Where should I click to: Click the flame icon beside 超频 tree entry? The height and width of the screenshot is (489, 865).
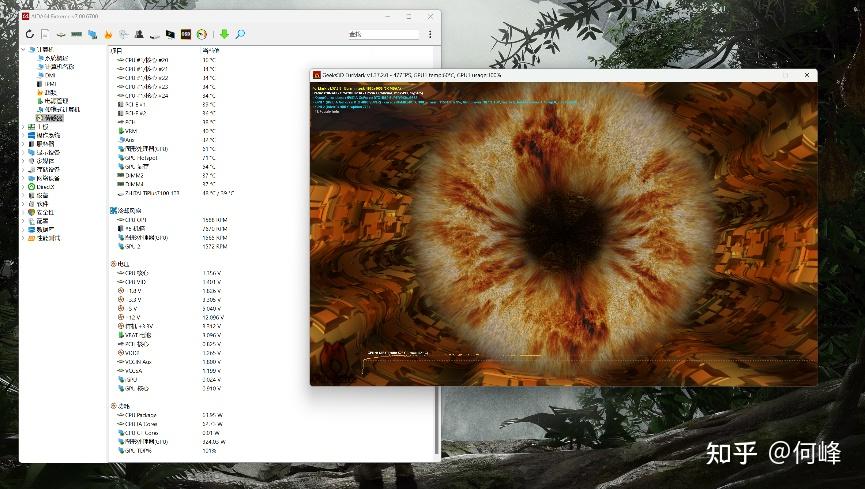click(40, 92)
